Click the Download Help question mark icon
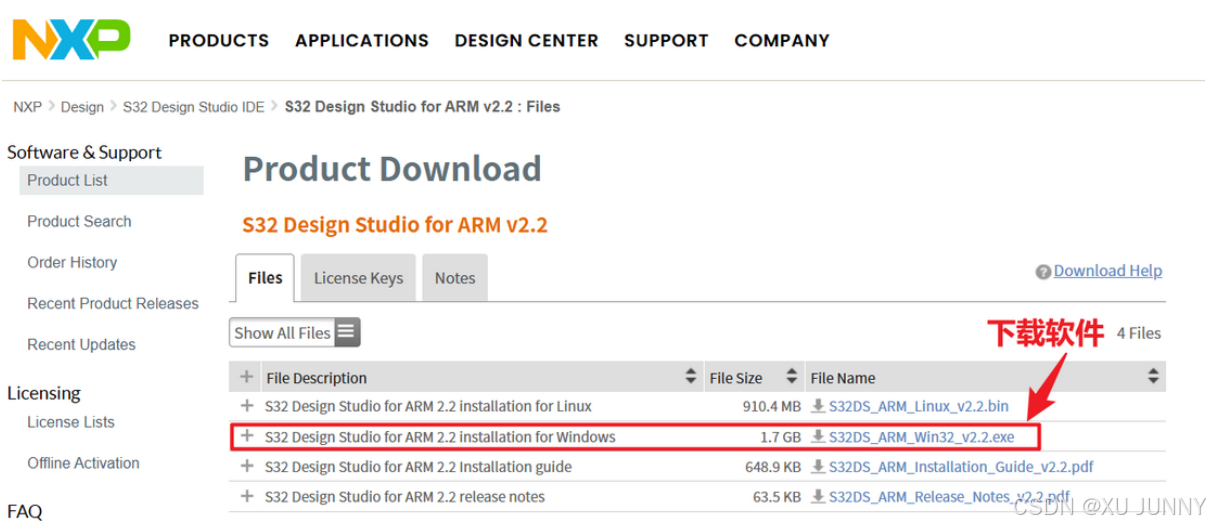The height and width of the screenshot is (526, 1210). pos(1043,271)
